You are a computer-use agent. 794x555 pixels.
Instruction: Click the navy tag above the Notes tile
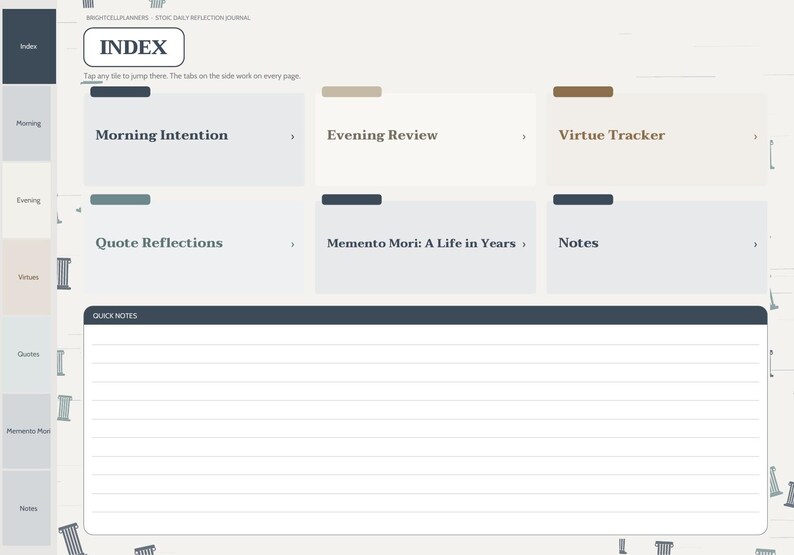pos(583,200)
